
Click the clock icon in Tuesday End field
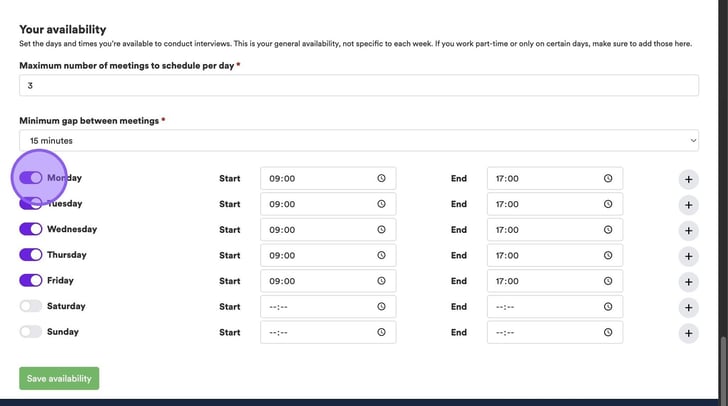(x=608, y=204)
